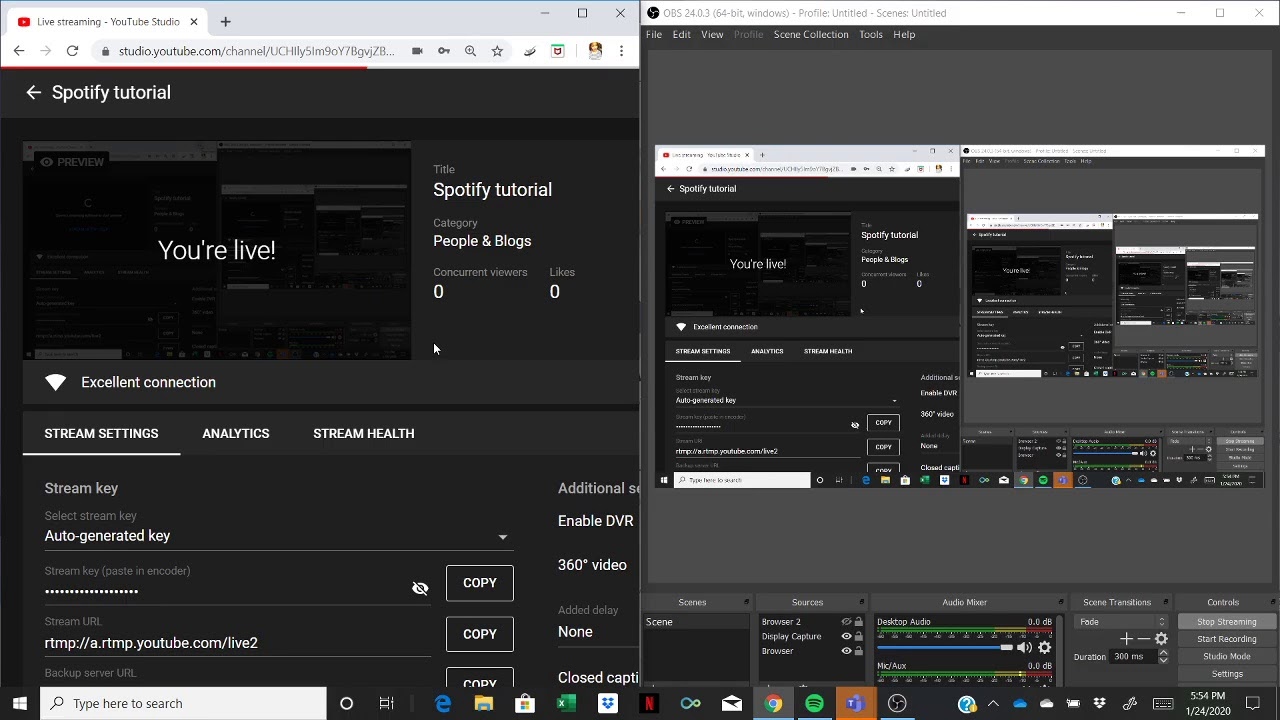Click Stop Streaming in OBS Controls
This screenshot has height=720, width=1280.
[x=1226, y=622]
